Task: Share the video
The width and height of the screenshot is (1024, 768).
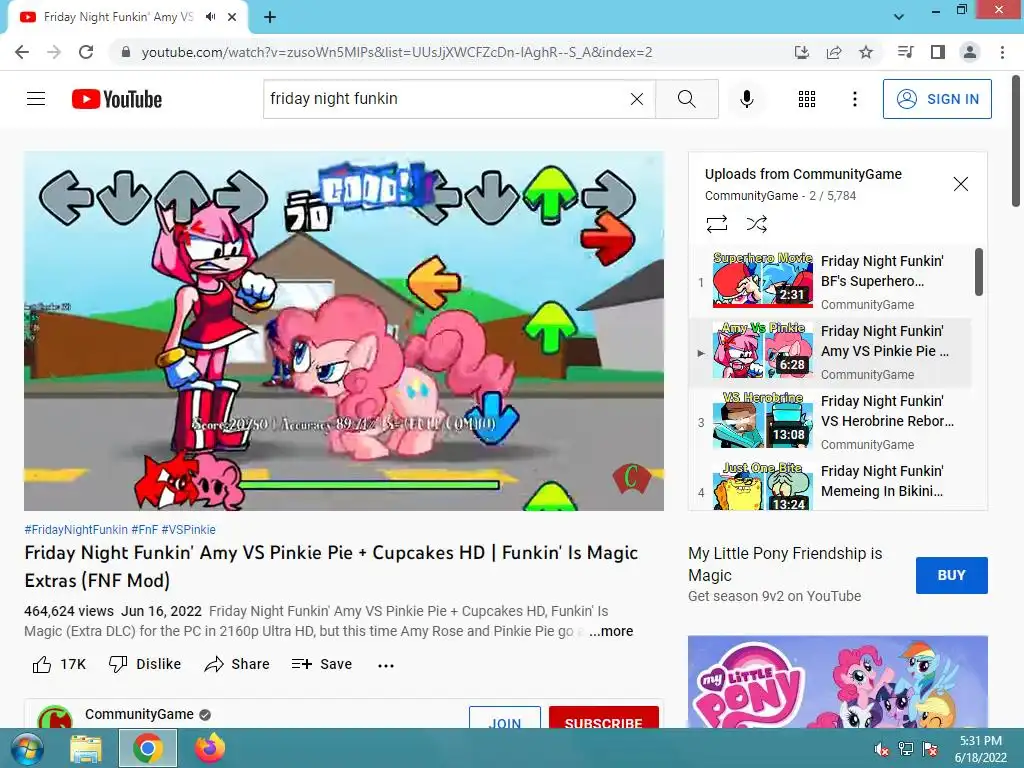Action: coord(236,664)
